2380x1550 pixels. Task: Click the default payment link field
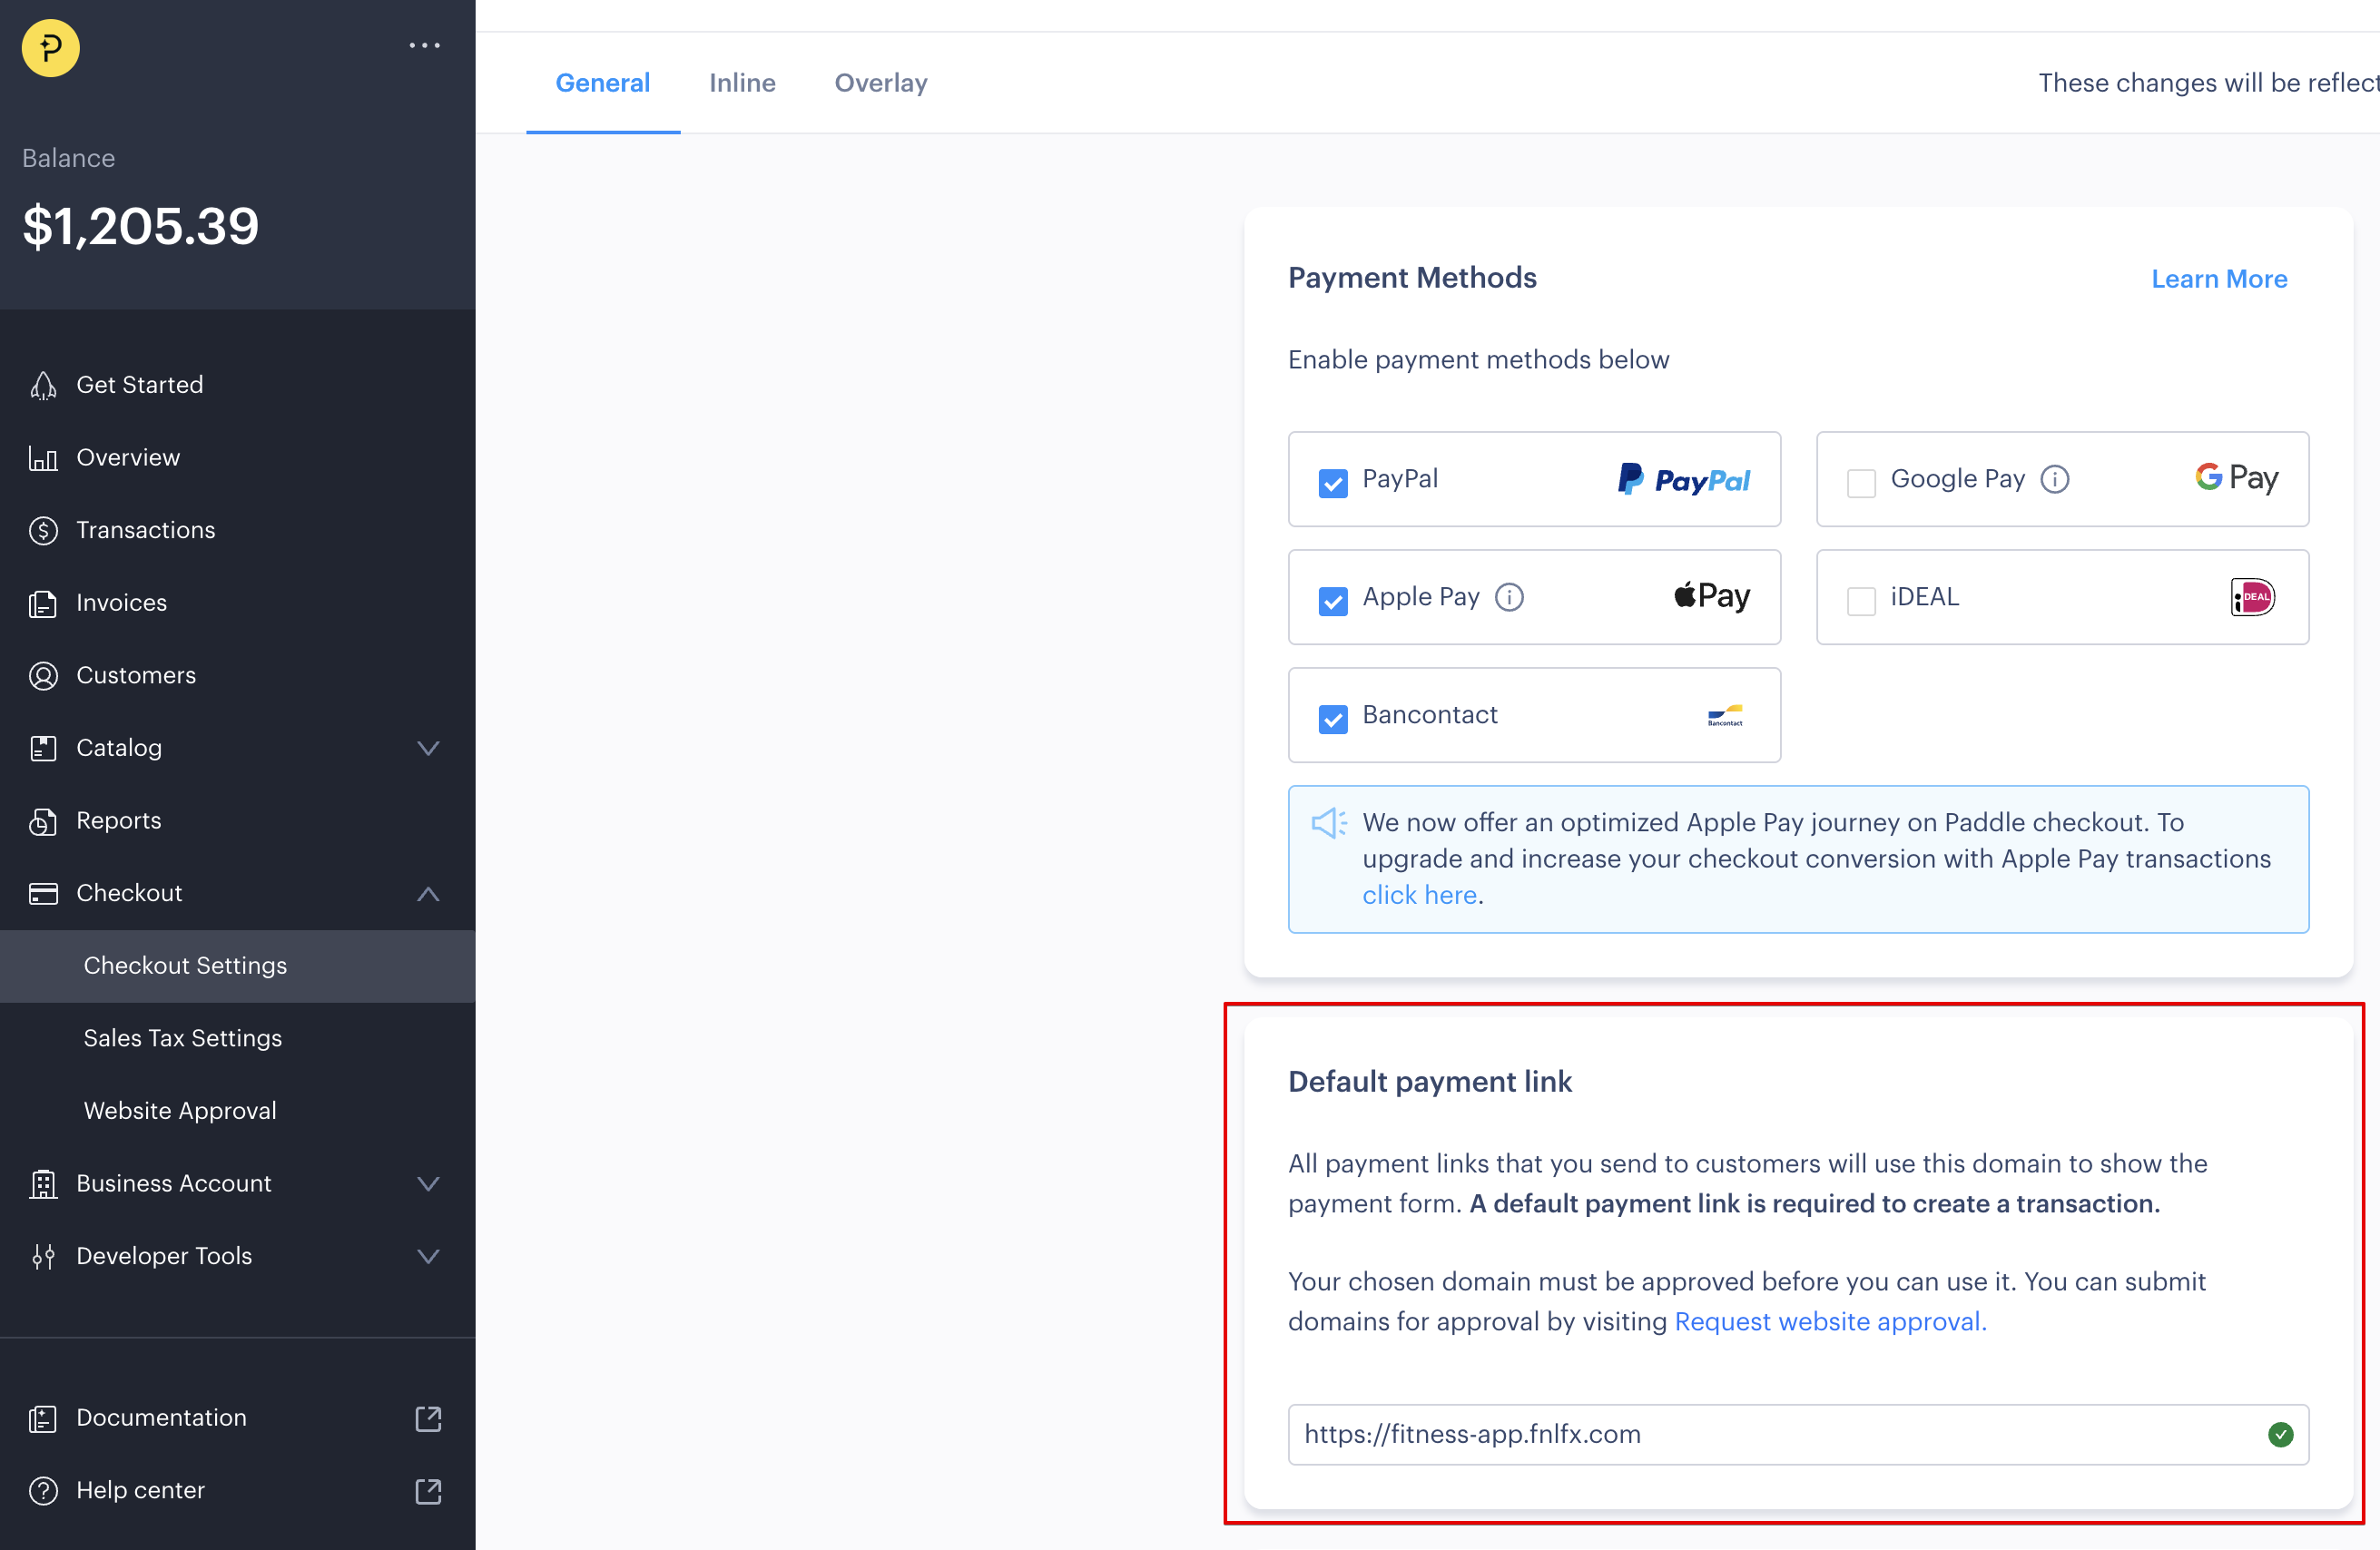pyautogui.click(x=1770, y=1434)
